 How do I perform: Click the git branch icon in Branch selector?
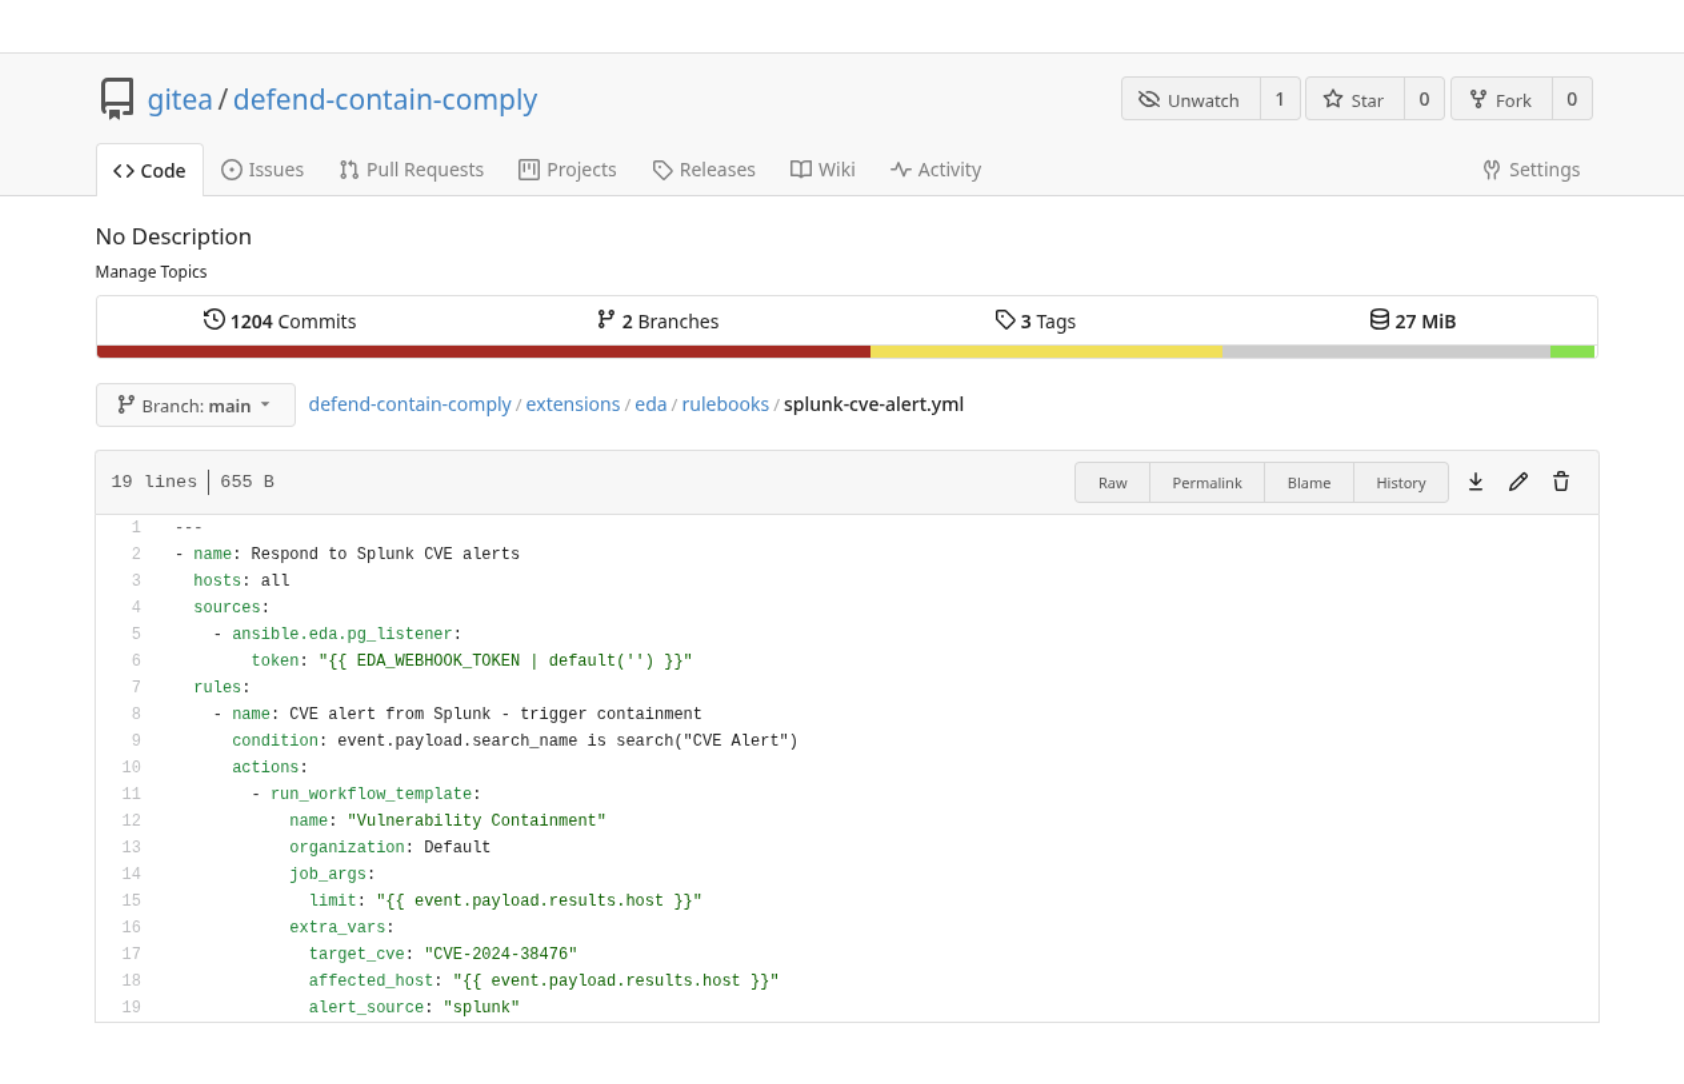[x=126, y=405]
